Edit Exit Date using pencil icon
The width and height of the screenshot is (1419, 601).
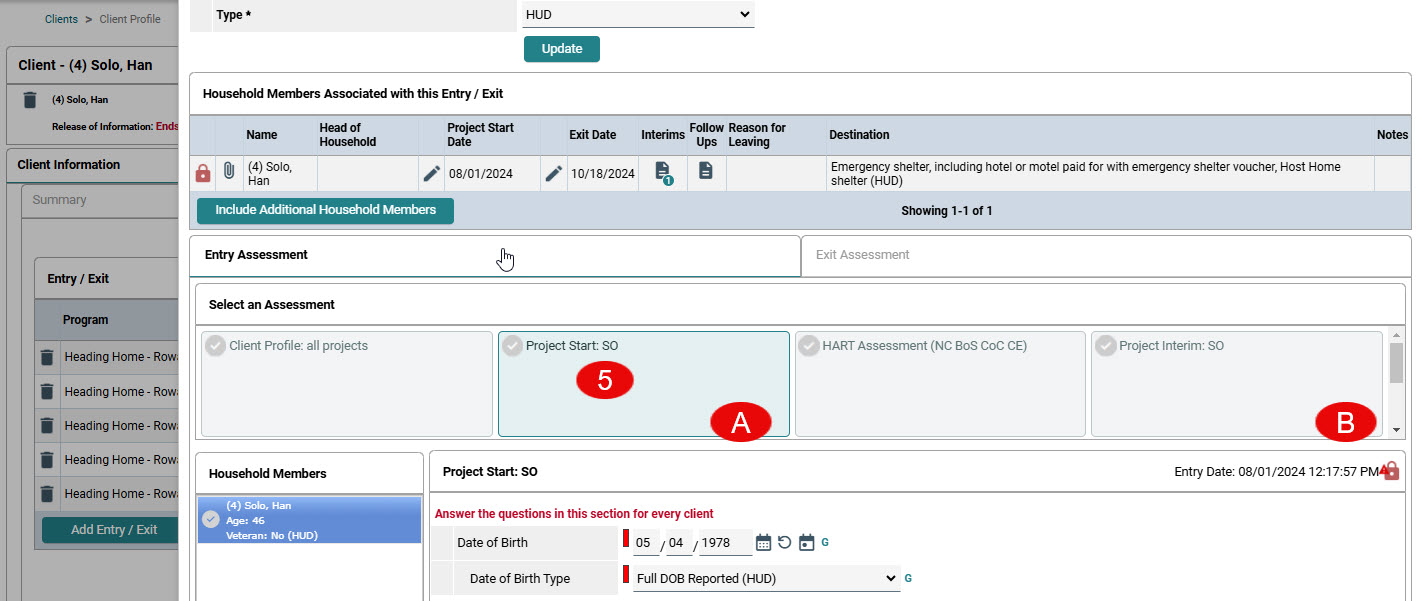coord(553,173)
